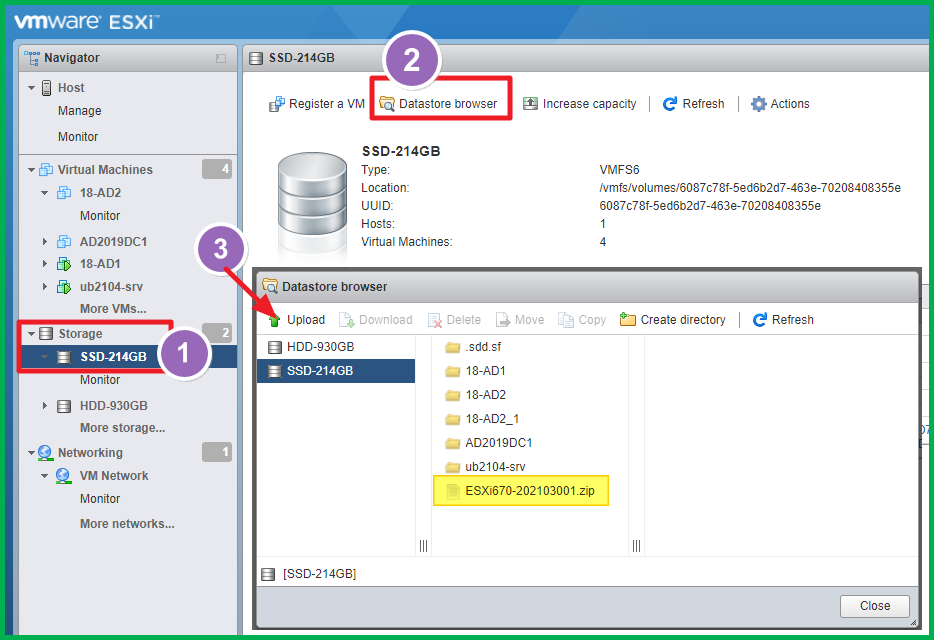
Task: Select the AD2019DC1 VM icon in Navigator
Action: [x=64, y=242]
